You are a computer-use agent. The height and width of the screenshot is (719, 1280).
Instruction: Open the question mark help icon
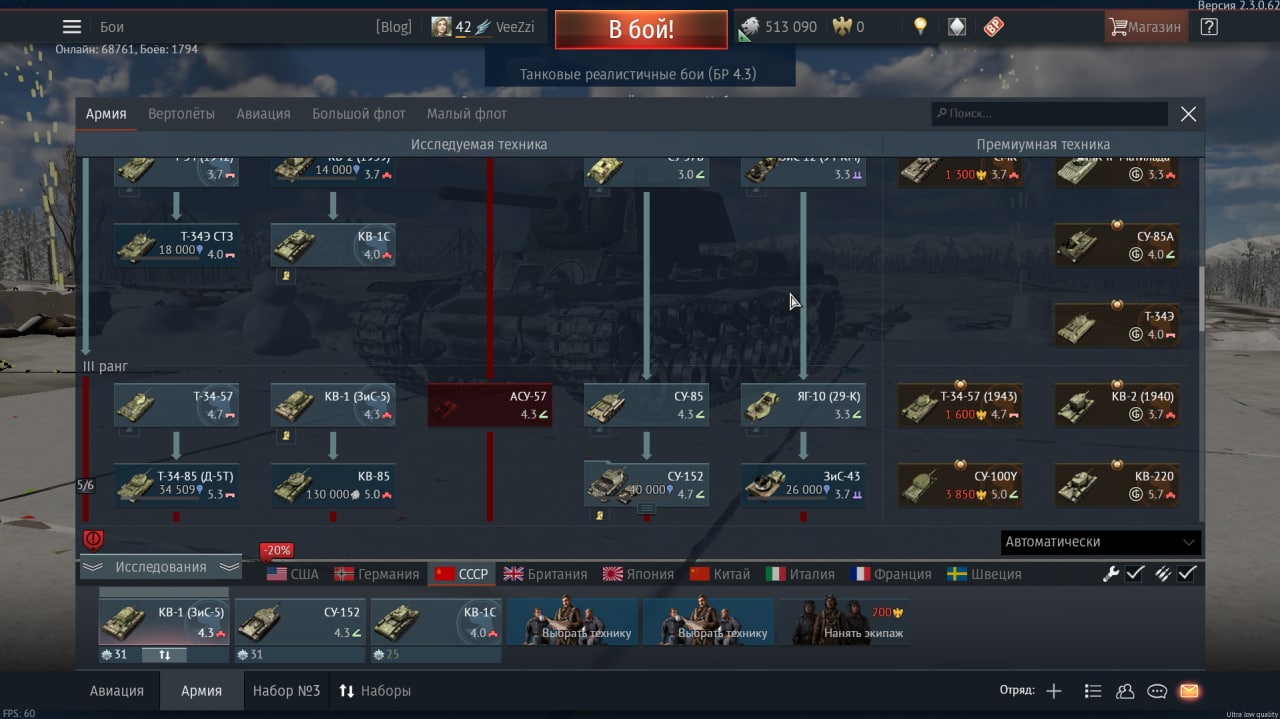pos(1209,27)
